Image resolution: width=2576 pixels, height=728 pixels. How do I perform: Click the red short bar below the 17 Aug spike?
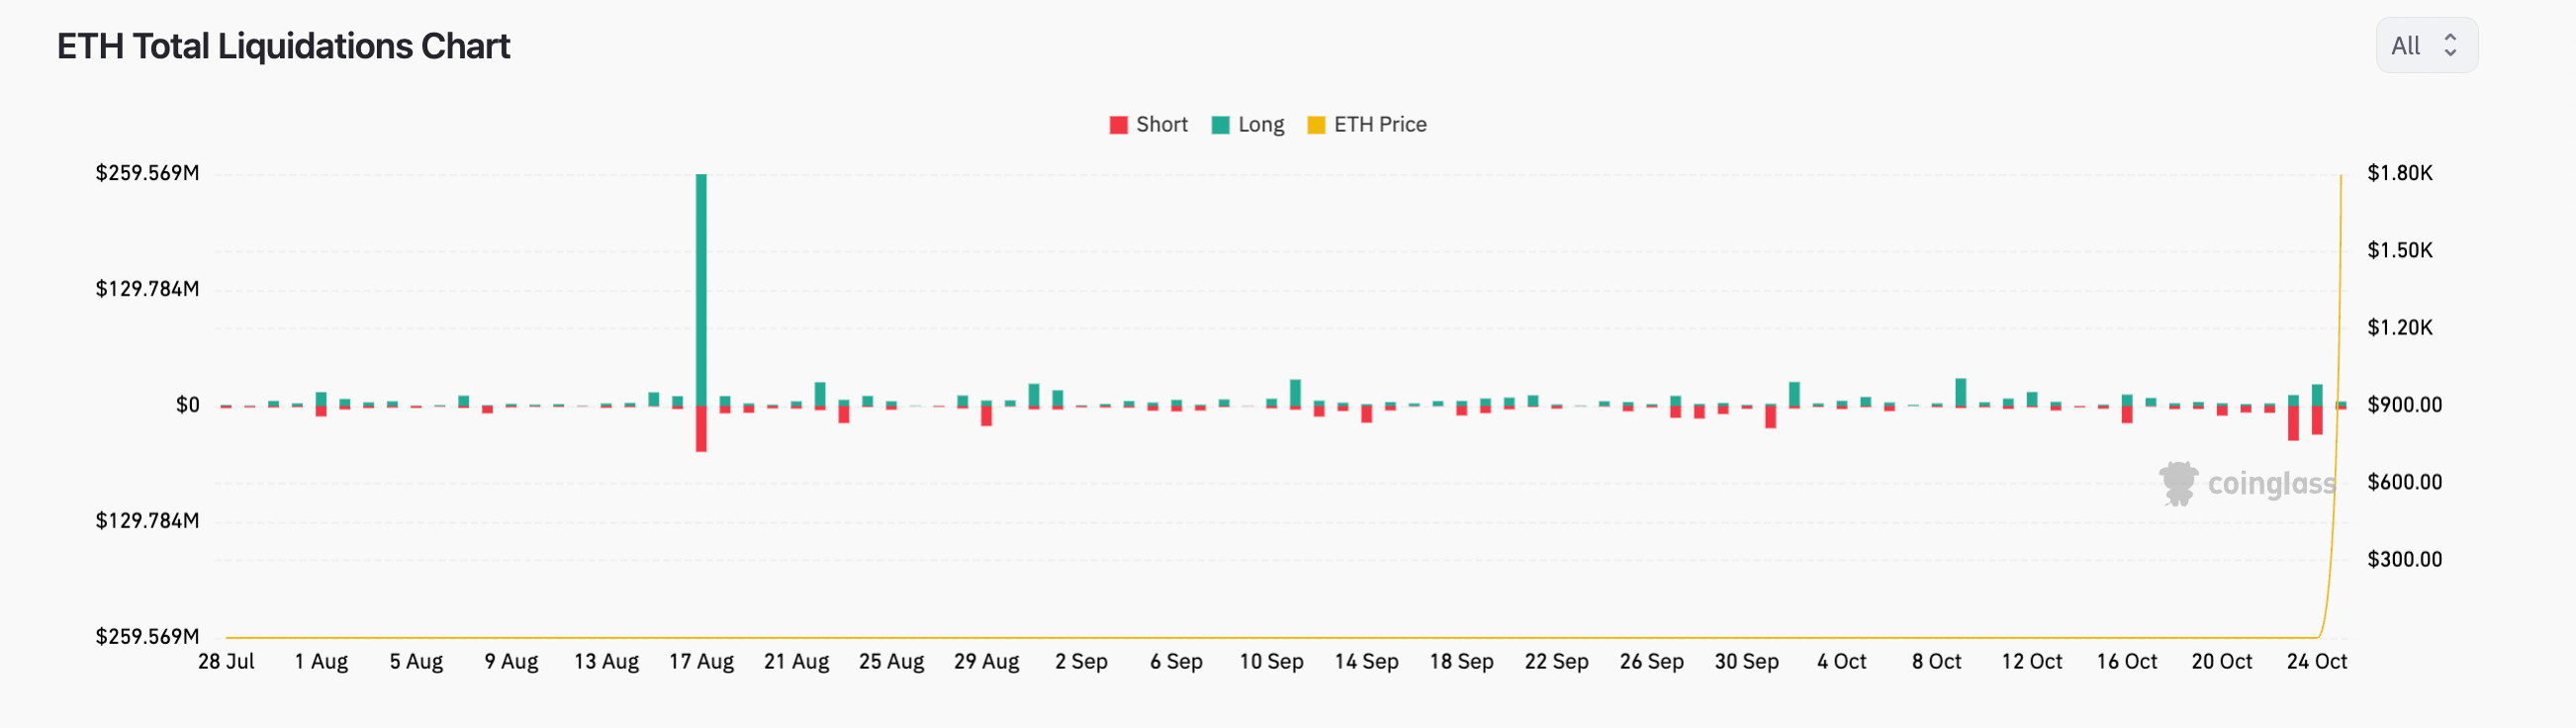(701, 429)
